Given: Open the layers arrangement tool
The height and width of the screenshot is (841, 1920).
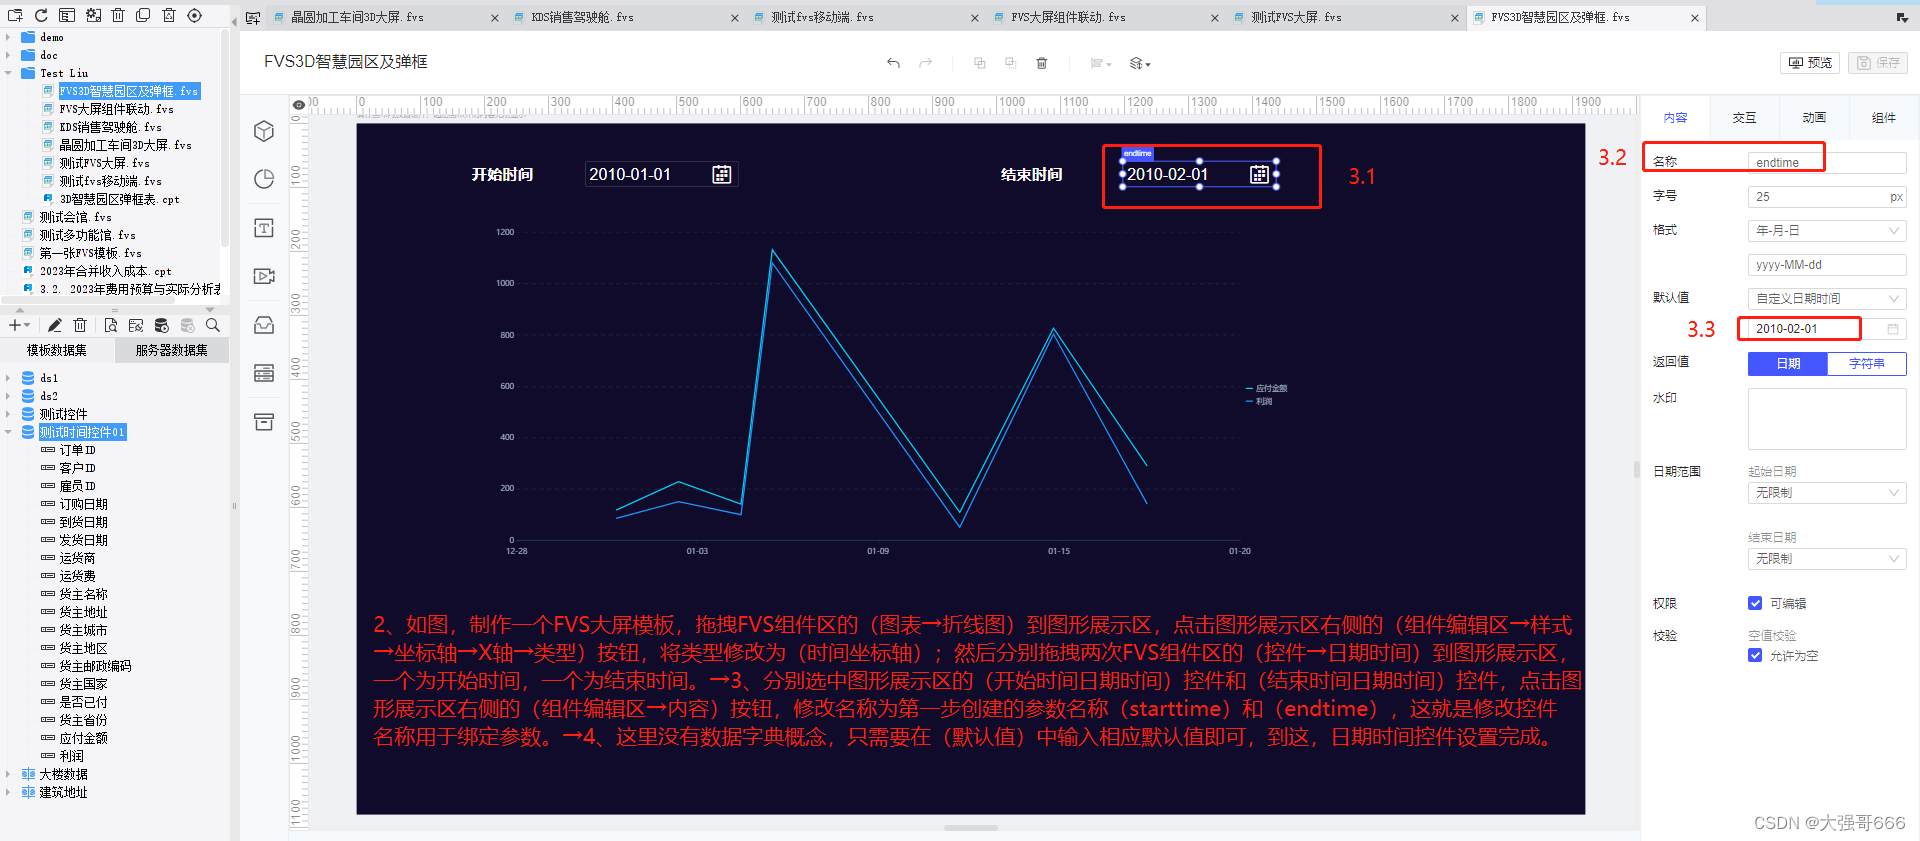Looking at the screenshot, I should click(1139, 63).
